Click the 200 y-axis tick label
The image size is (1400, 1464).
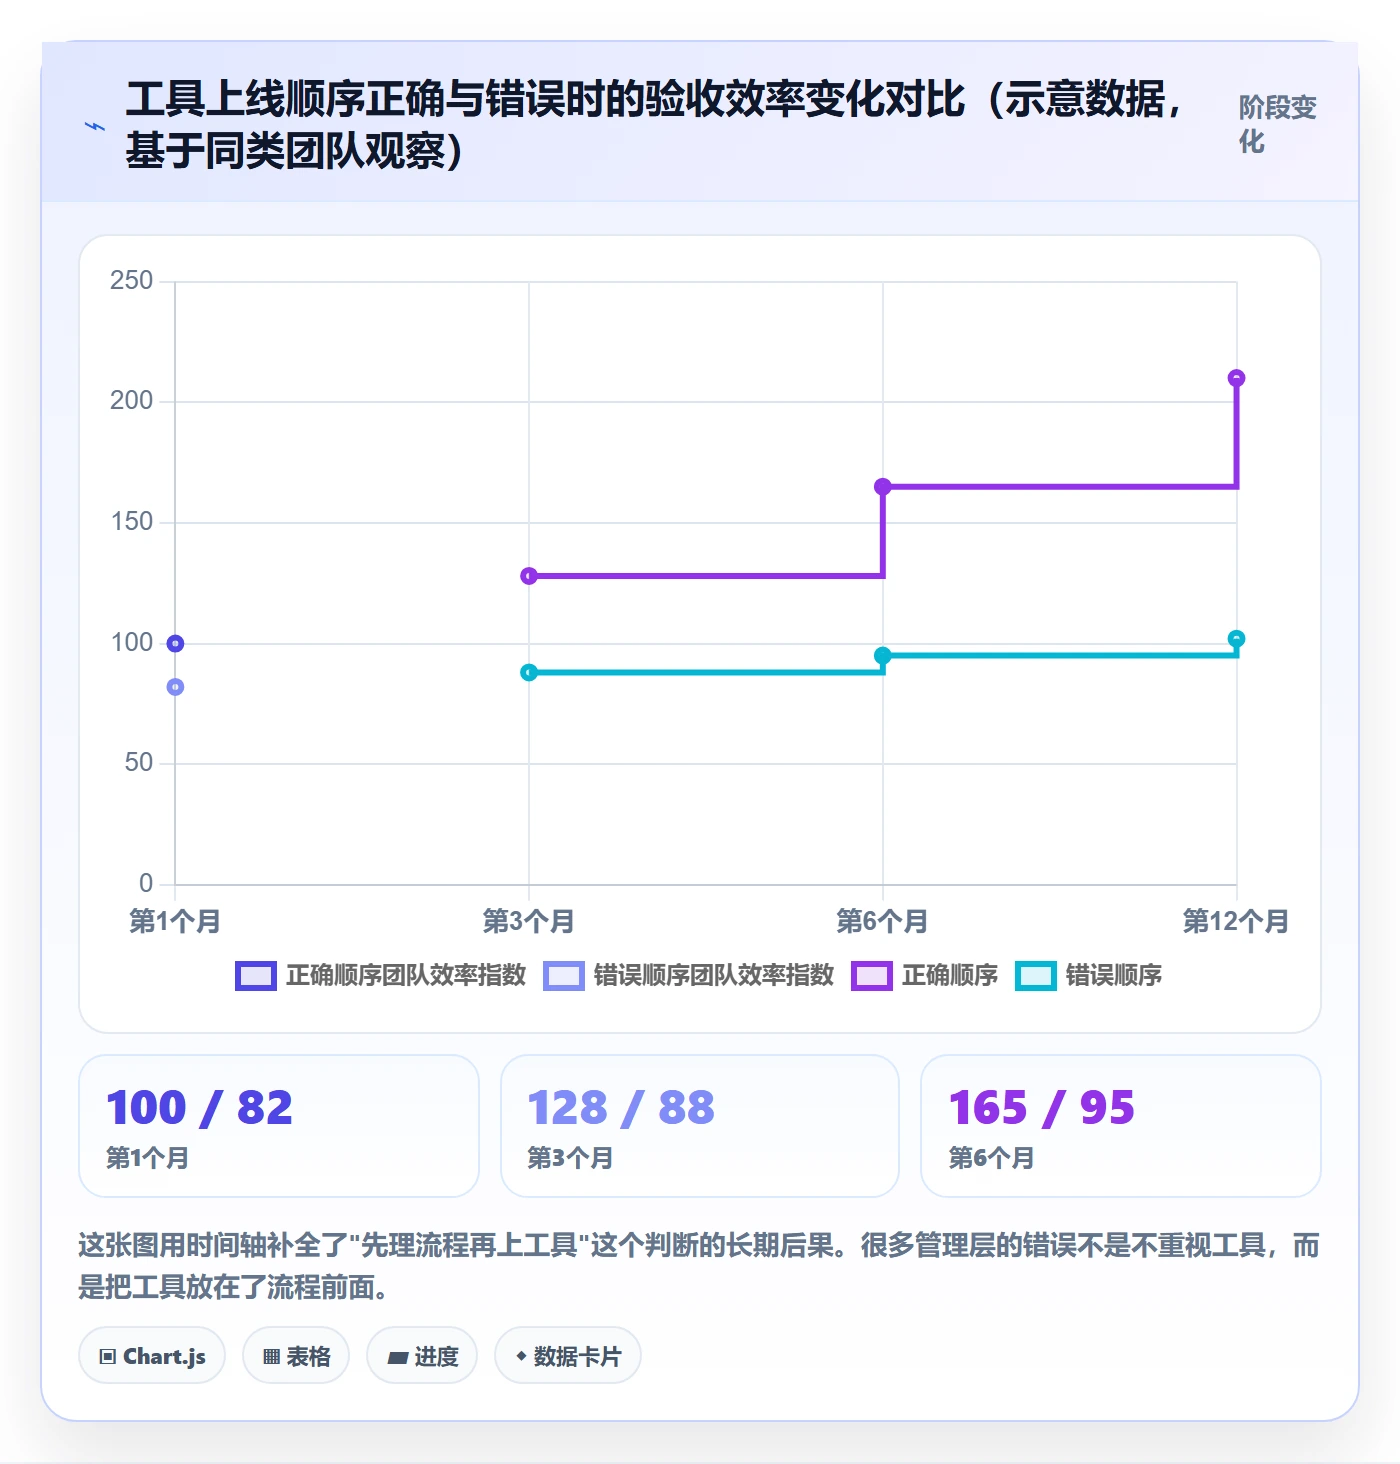click(x=132, y=401)
